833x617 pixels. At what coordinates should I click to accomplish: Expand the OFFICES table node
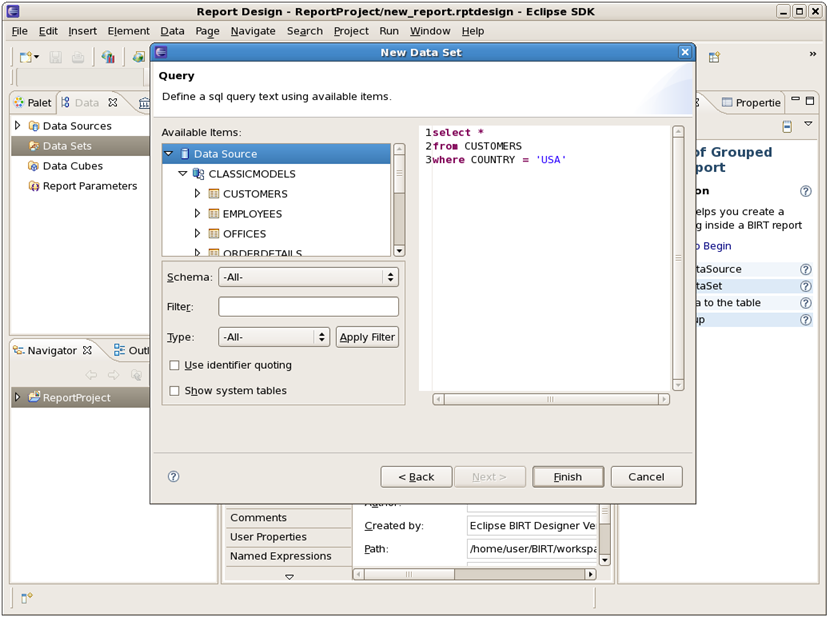click(197, 233)
